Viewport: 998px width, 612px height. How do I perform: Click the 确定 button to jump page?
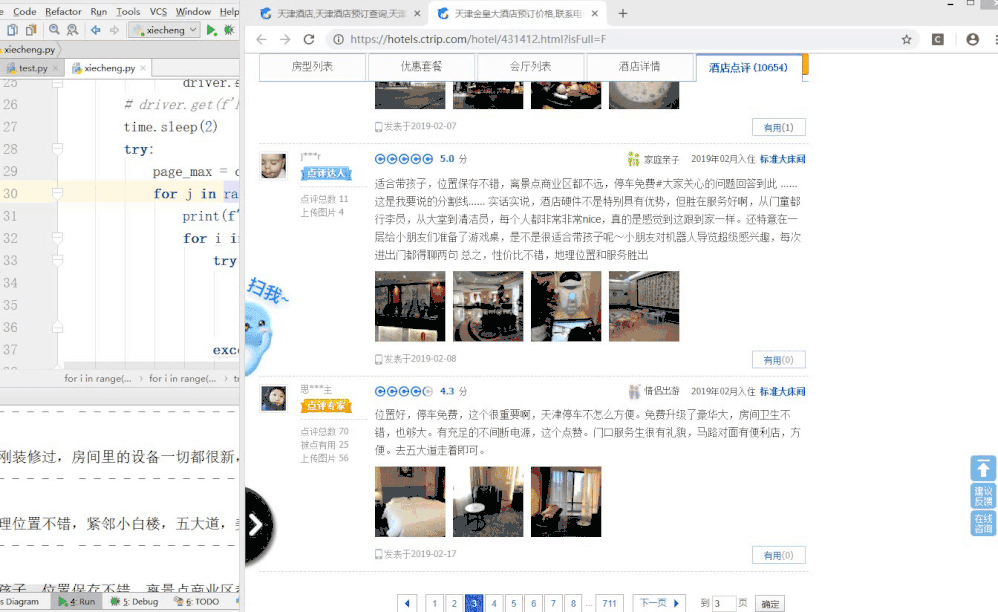(x=770, y=604)
